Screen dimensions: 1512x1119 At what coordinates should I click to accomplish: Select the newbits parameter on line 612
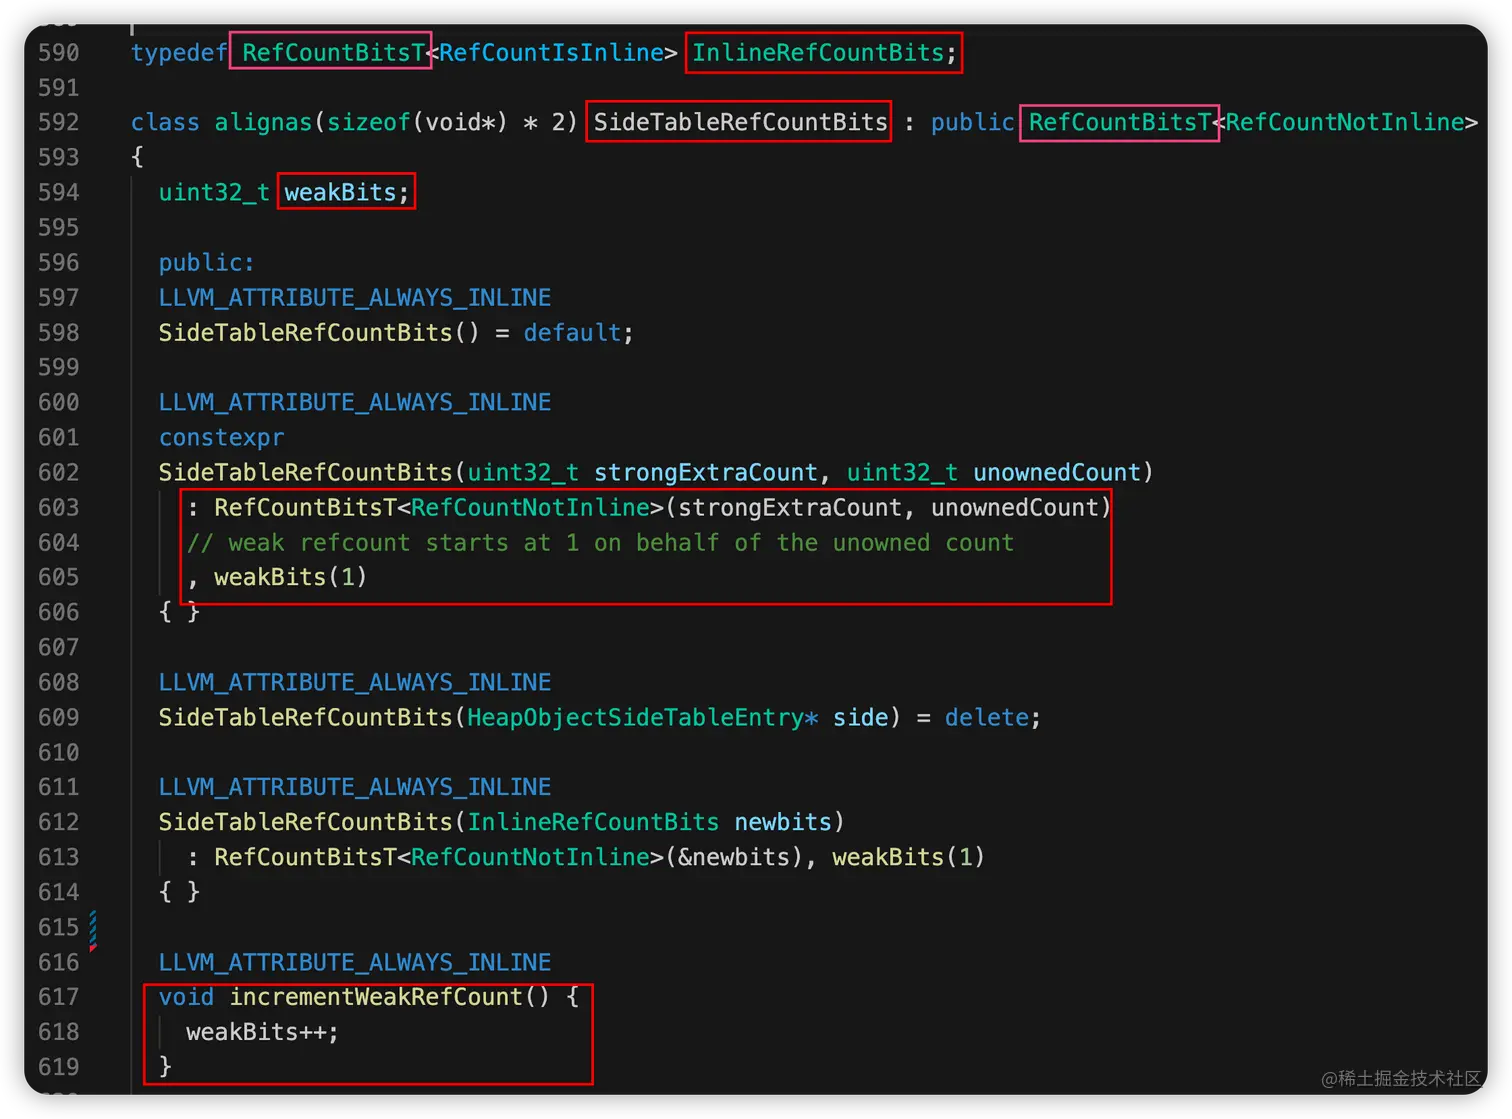[783, 821]
